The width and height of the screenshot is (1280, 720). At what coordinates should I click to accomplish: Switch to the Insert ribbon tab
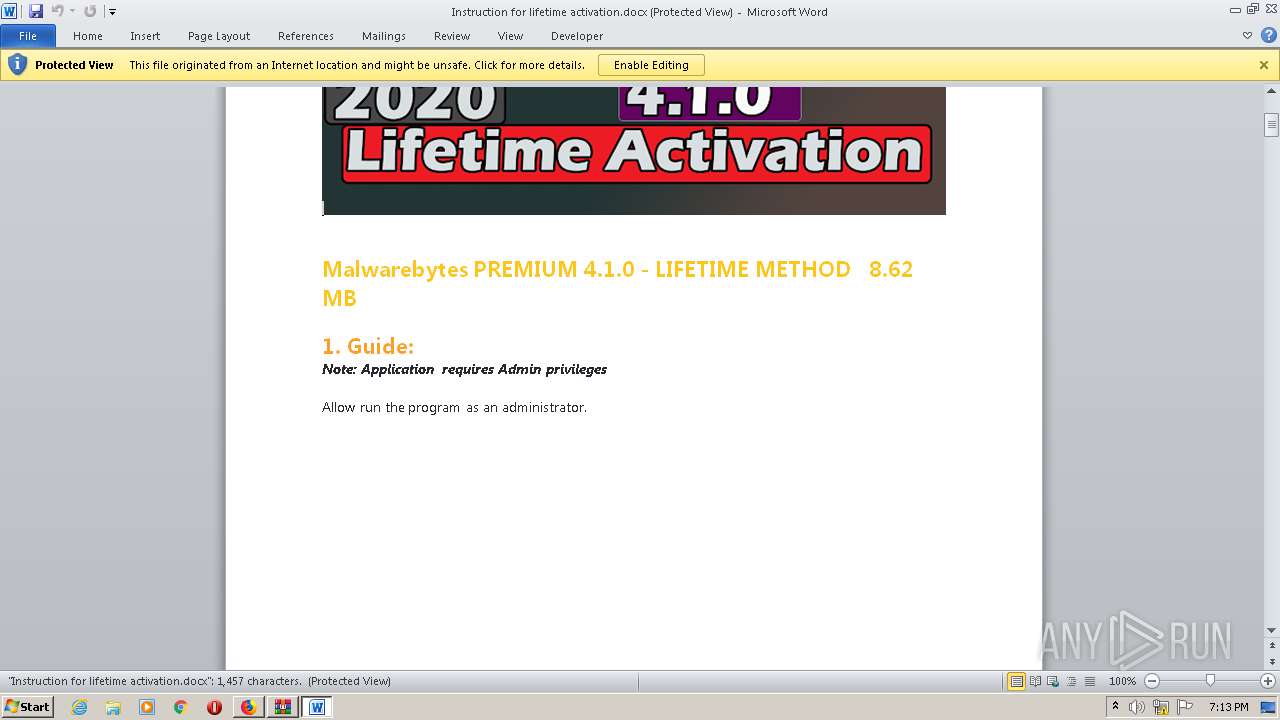145,36
